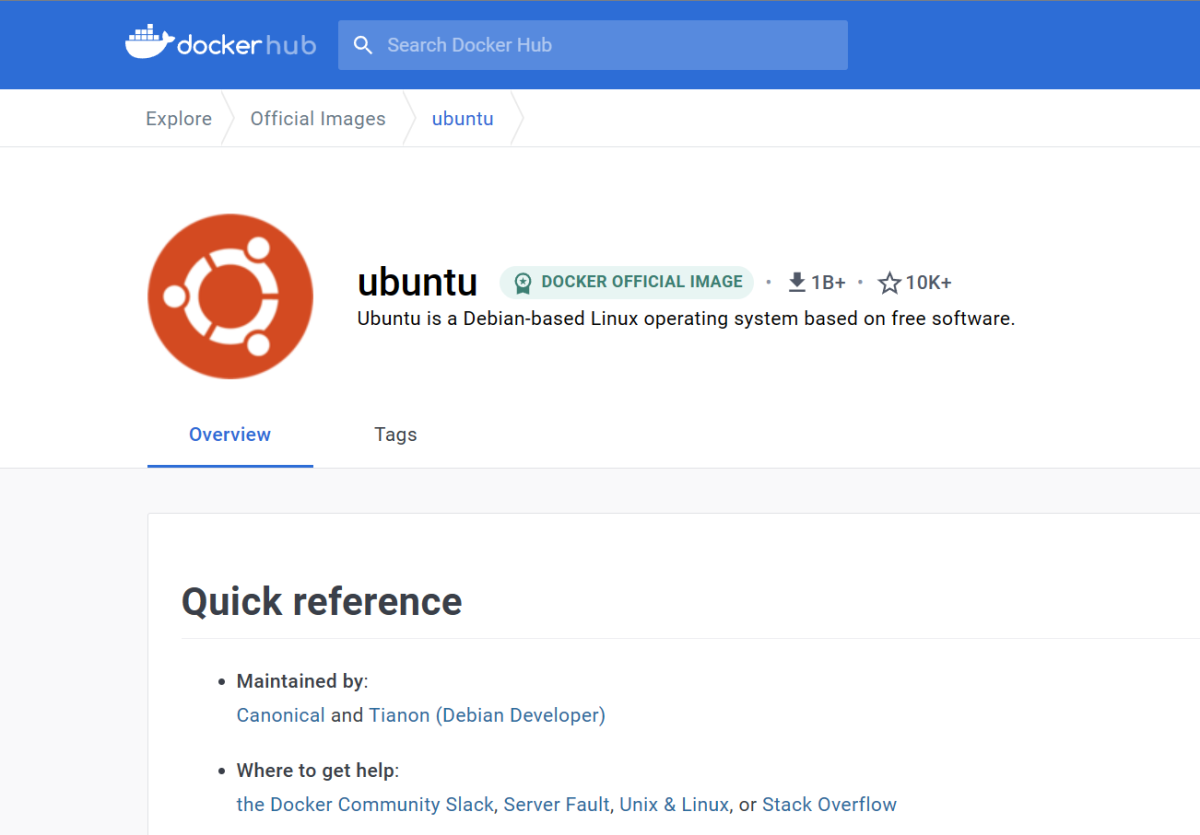Image resolution: width=1200 pixels, height=835 pixels.
Task: Click the 'Maintained by' label
Action: click(x=300, y=681)
